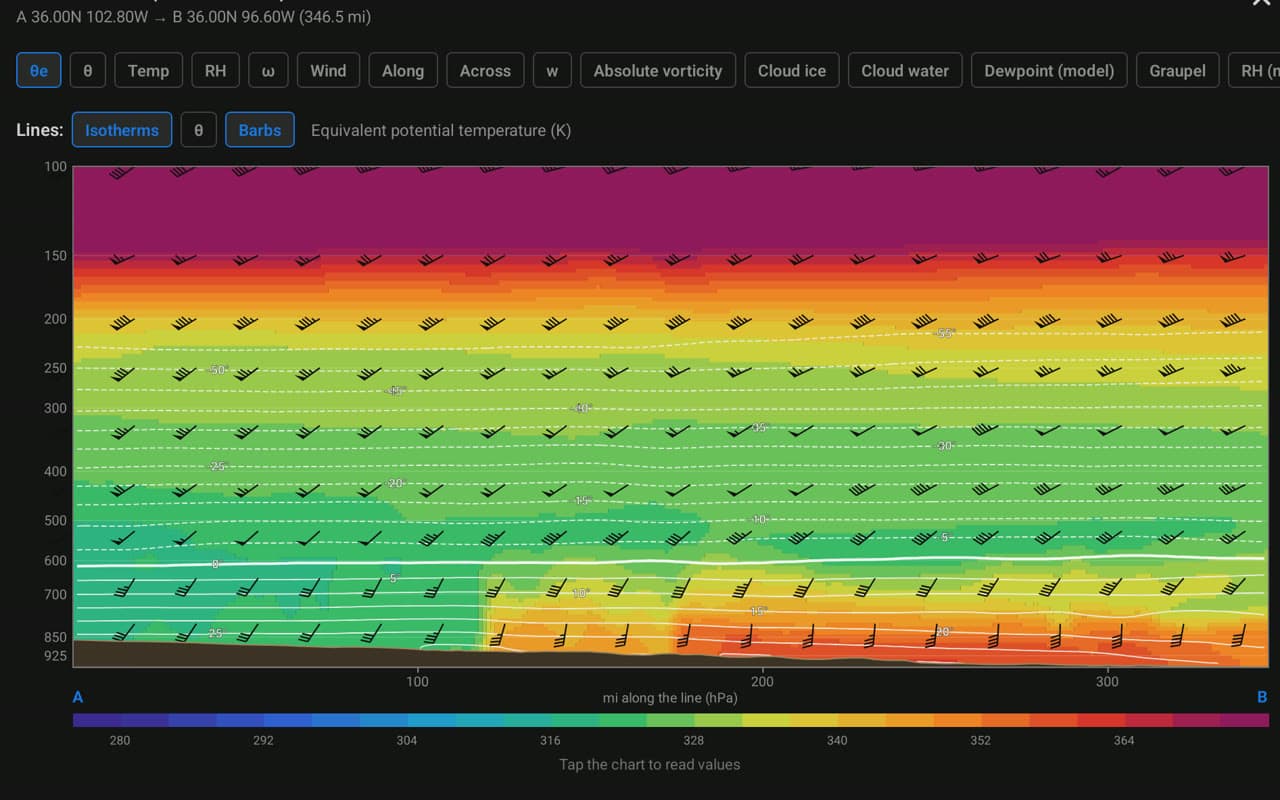Show the Wind field
1280x800 pixels.
pos(328,70)
